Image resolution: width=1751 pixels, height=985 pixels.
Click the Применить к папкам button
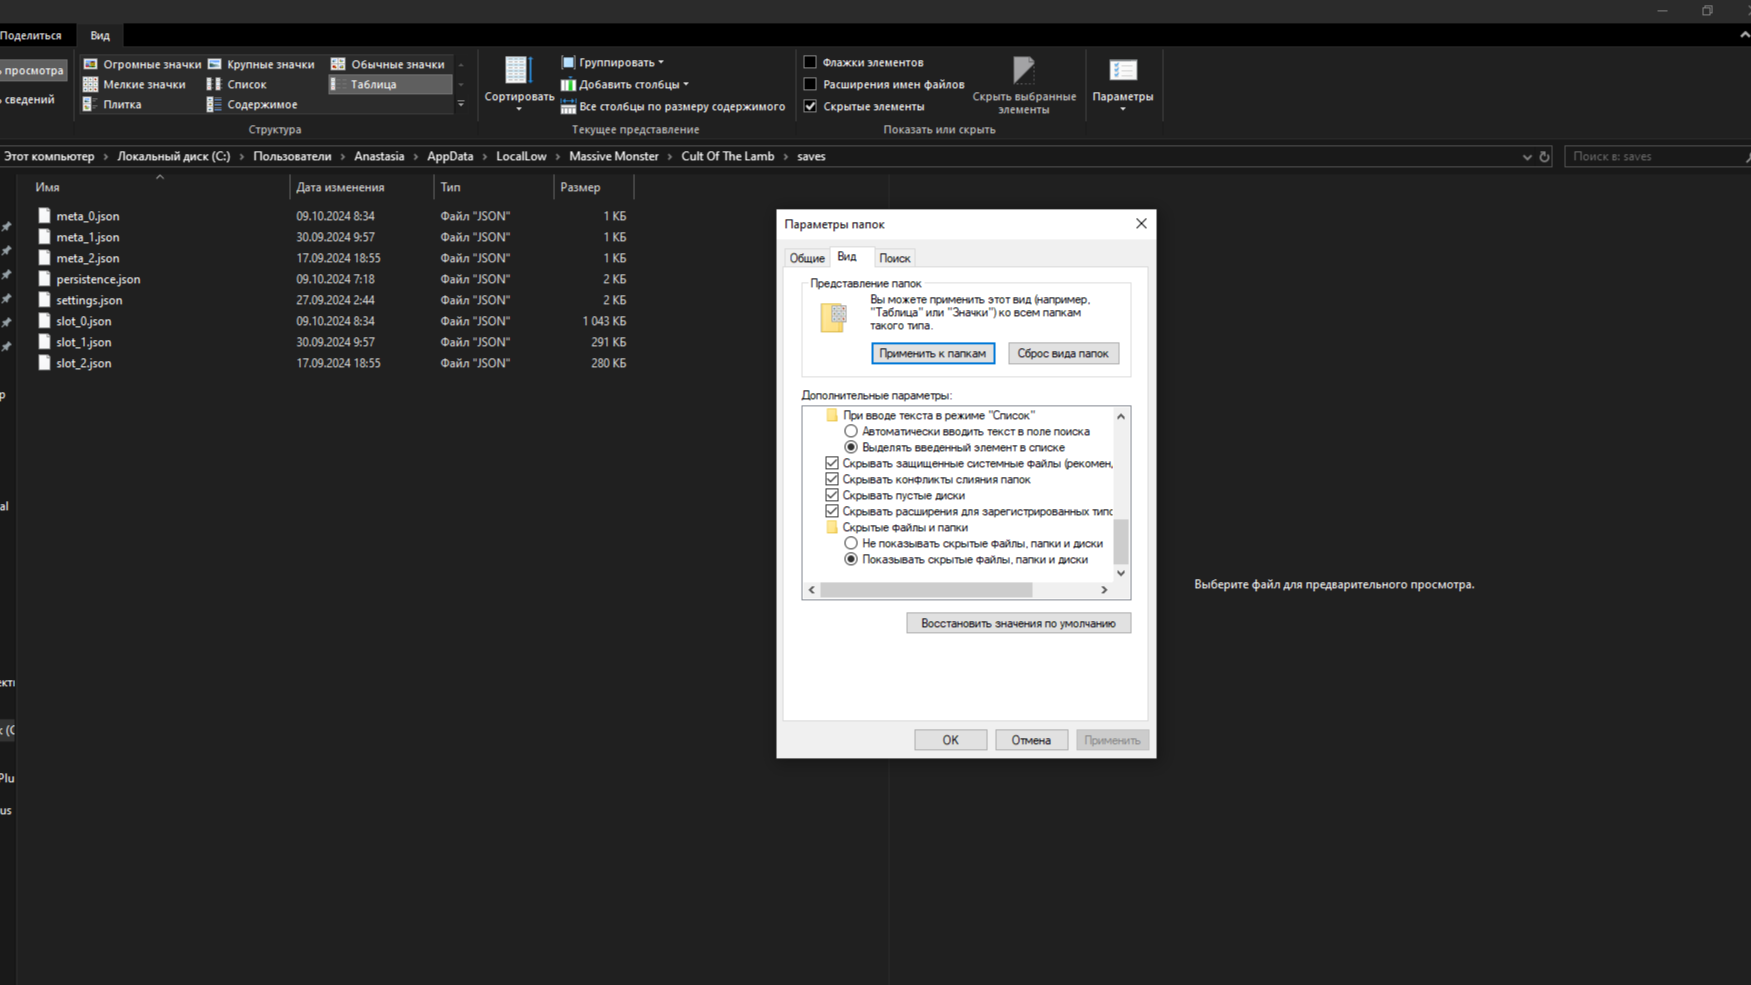(x=933, y=353)
